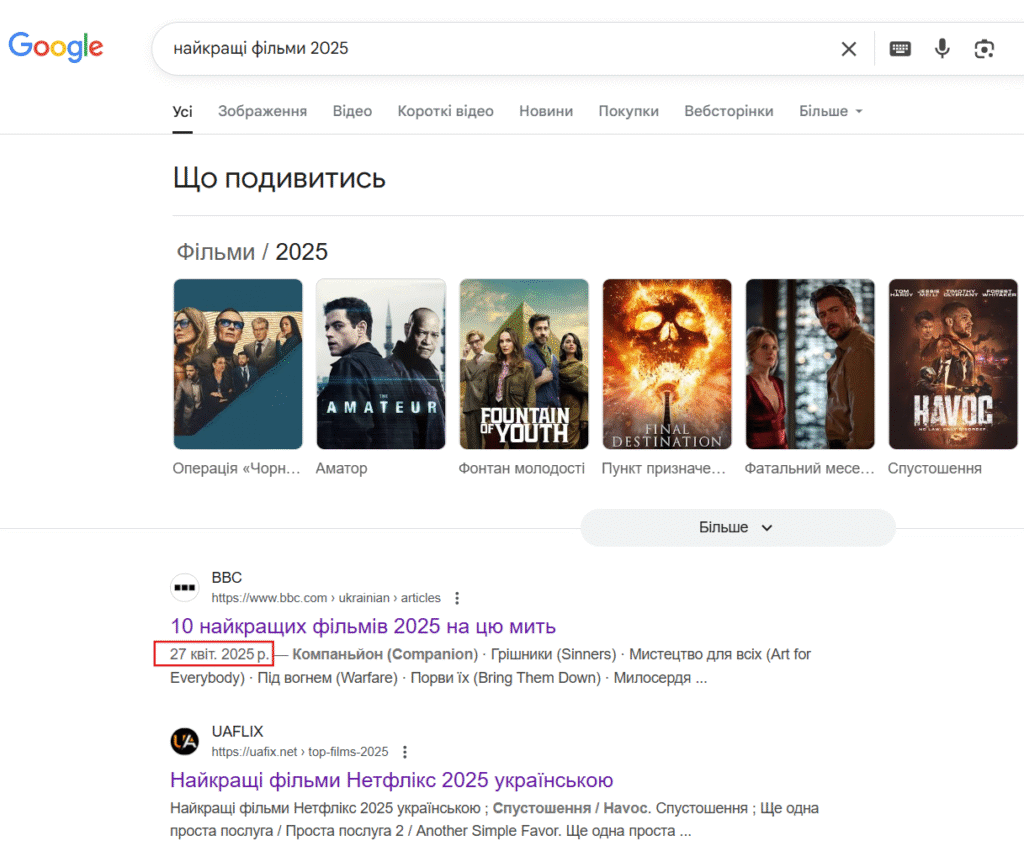Click the 'Аматор' movie poster
The width and height of the screenshot is (1024, 862).
coord(381,363)
